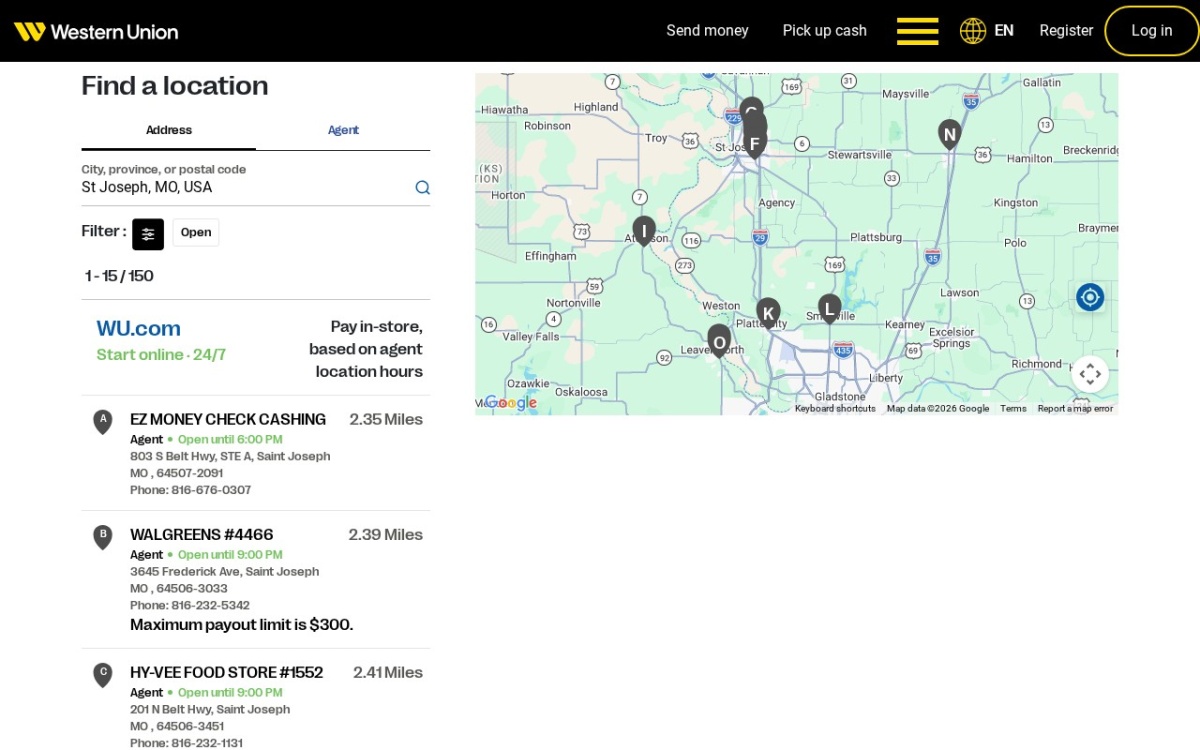
Task: Click the 2.41 Miles distance
Action: 388,672
